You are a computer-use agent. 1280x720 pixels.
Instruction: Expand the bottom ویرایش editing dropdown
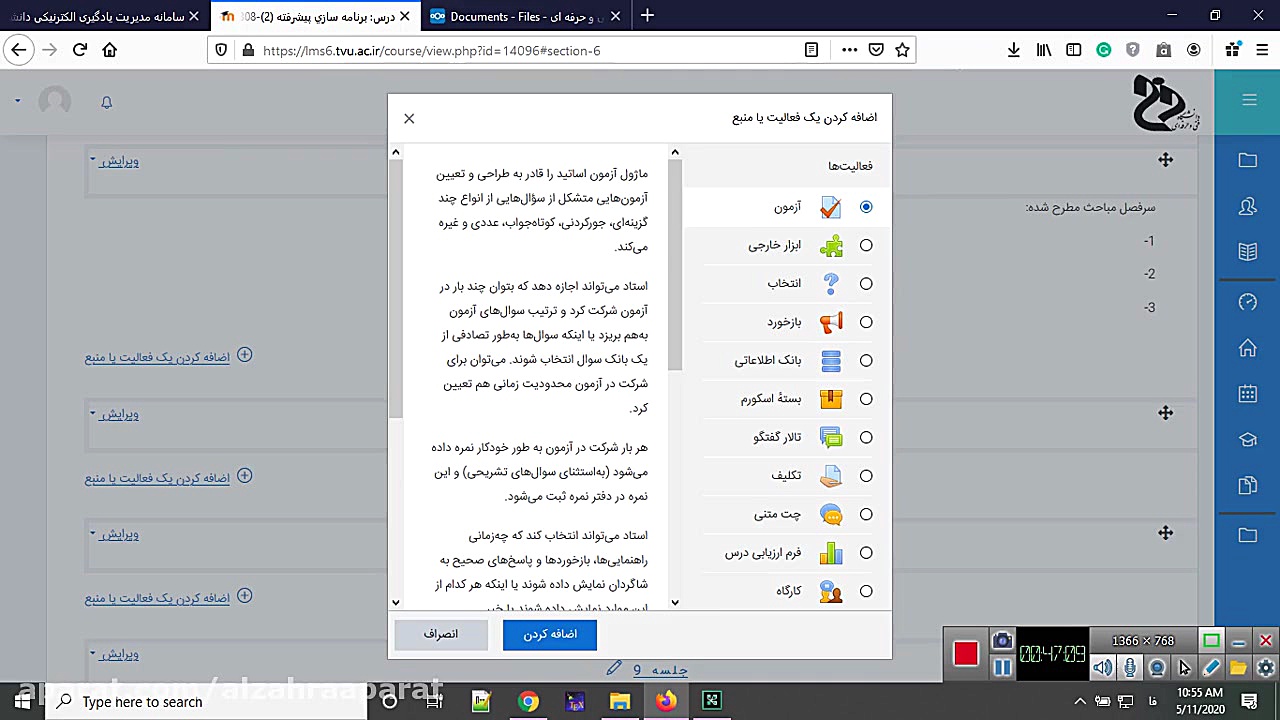coord(119,654)
